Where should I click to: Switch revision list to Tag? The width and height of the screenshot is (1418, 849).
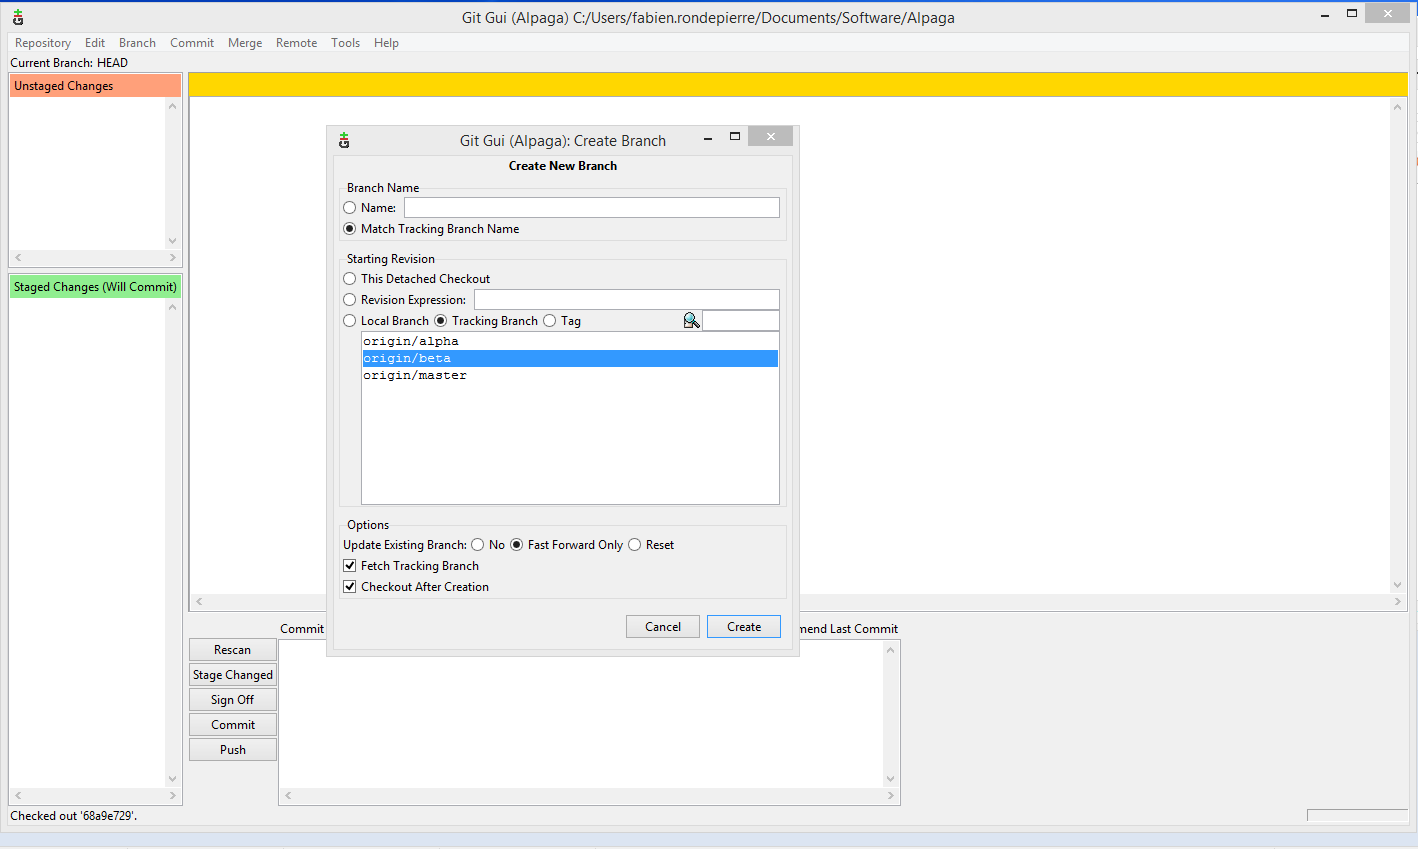(x=550, y=321)
